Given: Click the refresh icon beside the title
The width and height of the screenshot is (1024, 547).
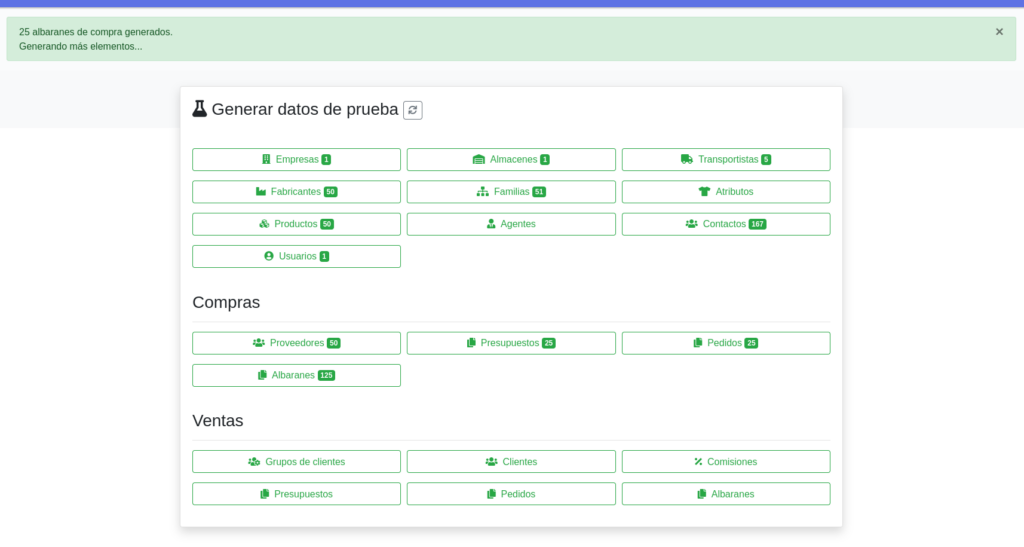Looking at the screenshot, I should tap(412, 110).
